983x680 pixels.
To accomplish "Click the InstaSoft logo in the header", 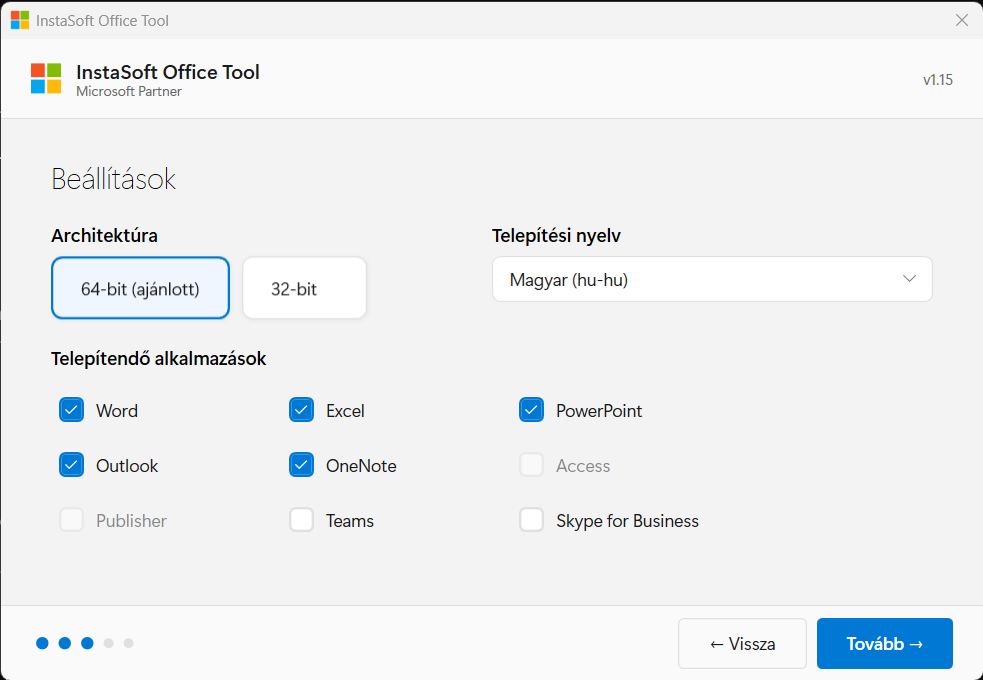I will [x=46, y=78].
